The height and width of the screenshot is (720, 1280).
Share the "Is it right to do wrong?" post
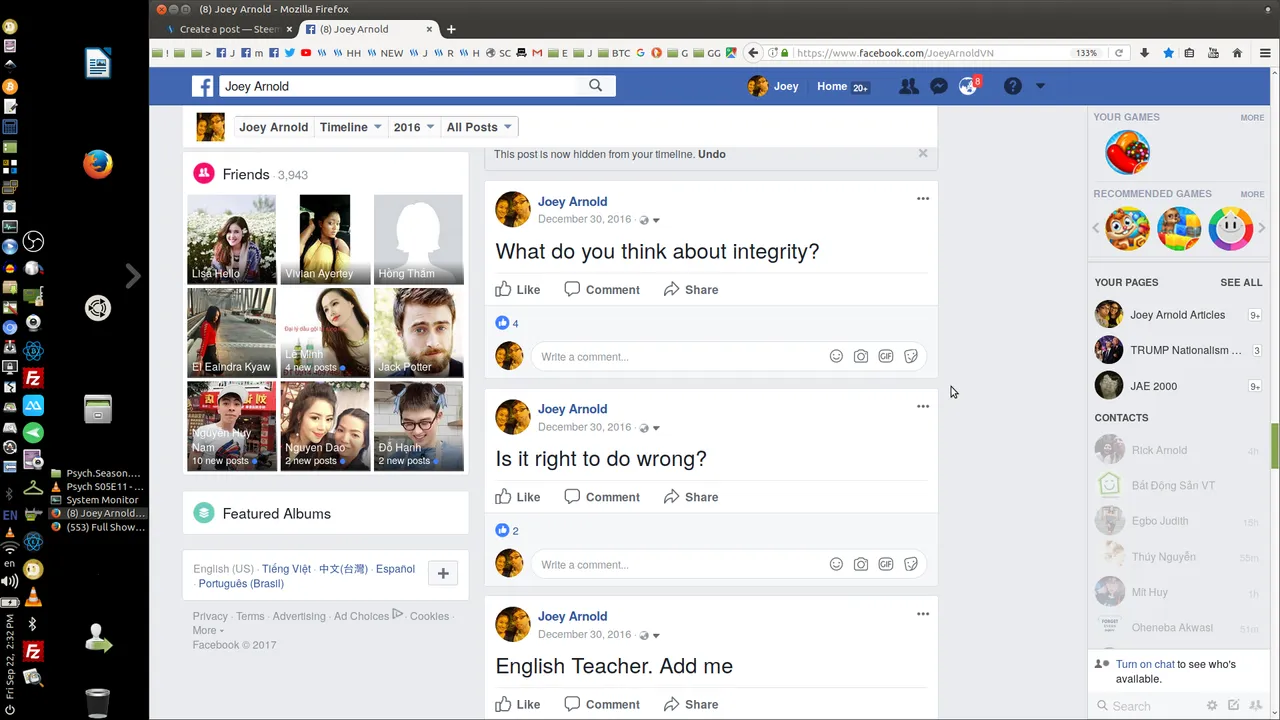691,497
